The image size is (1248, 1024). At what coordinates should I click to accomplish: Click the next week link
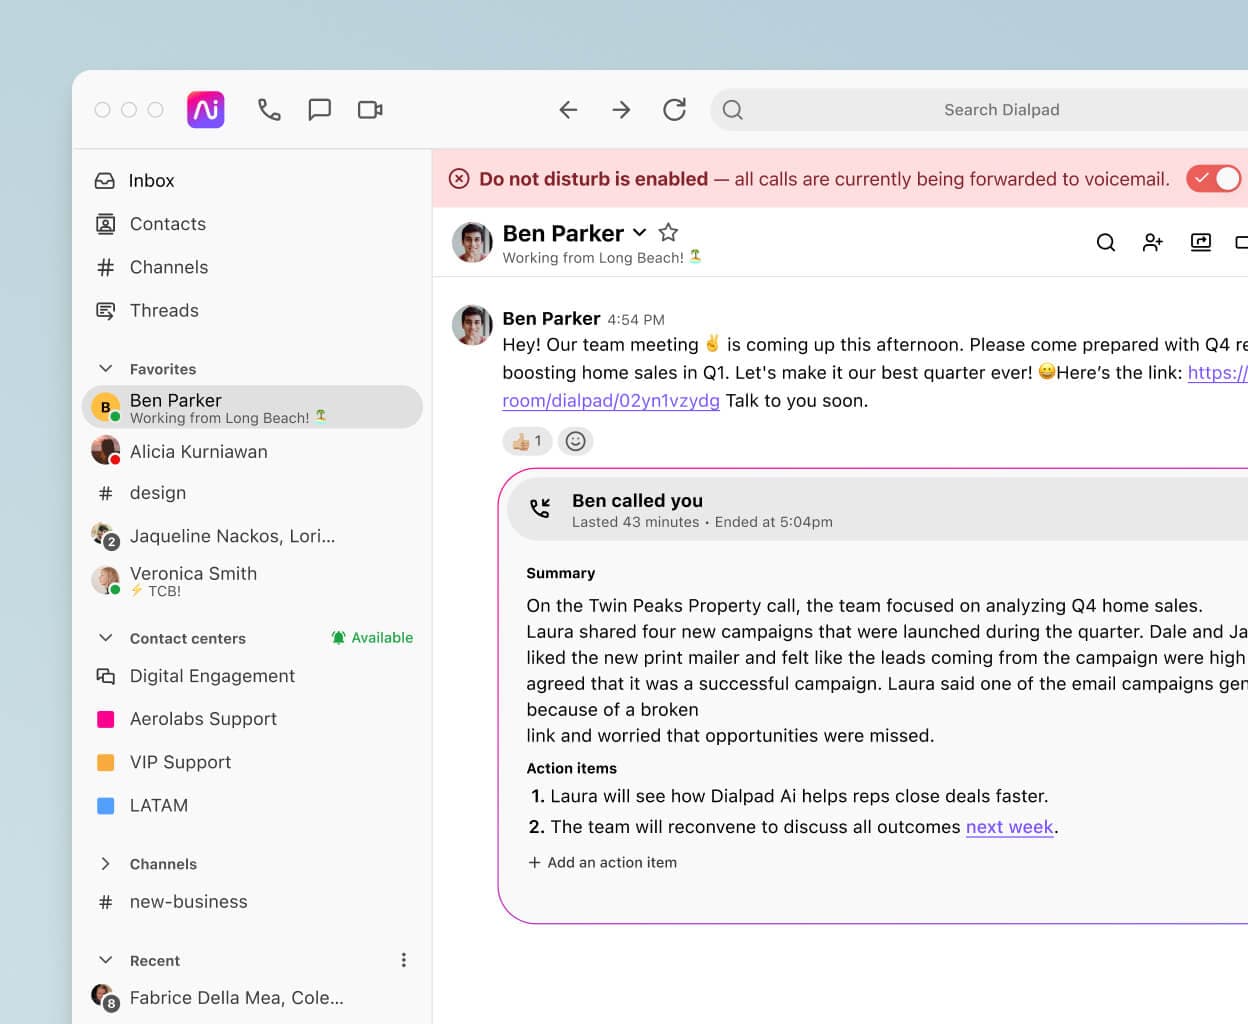pyautogui.click(x=1009, y=827)
